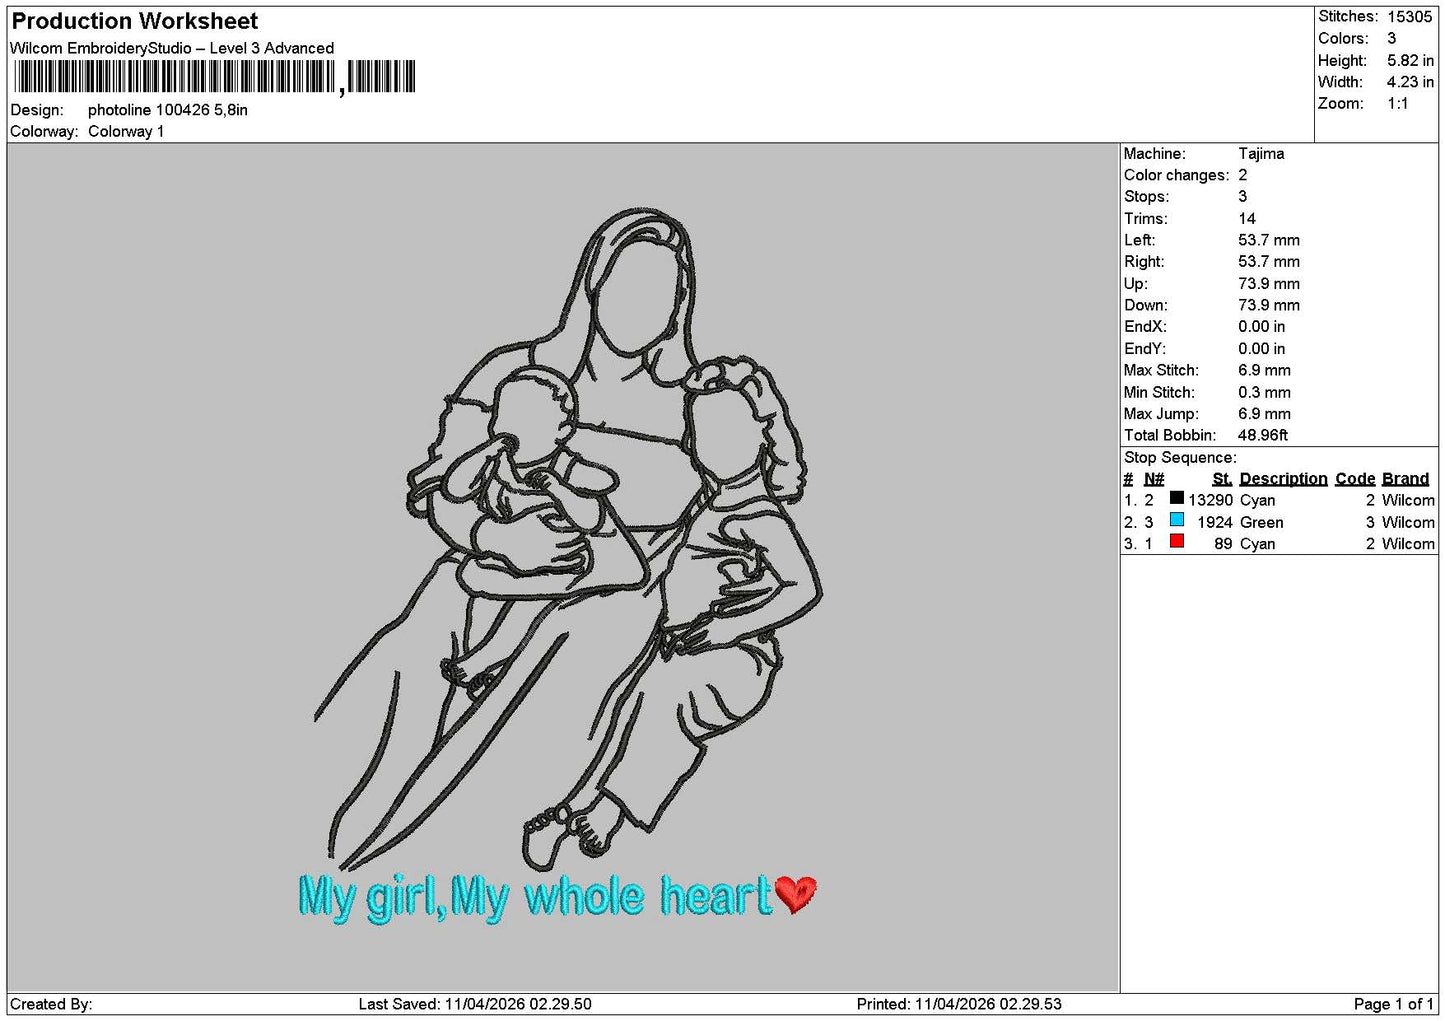Image resolution: width=1445 pixels, height=1021 pixels.
Task: Click the Min Stitch value 0.3 mm
Action: [1264, 392]
